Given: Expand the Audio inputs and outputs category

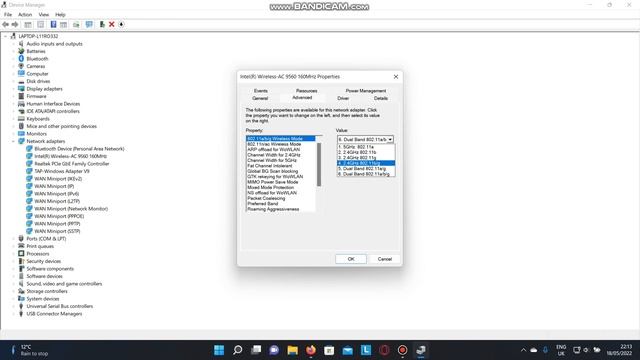Looking at the screenshot, I should [x=13, y=44].
